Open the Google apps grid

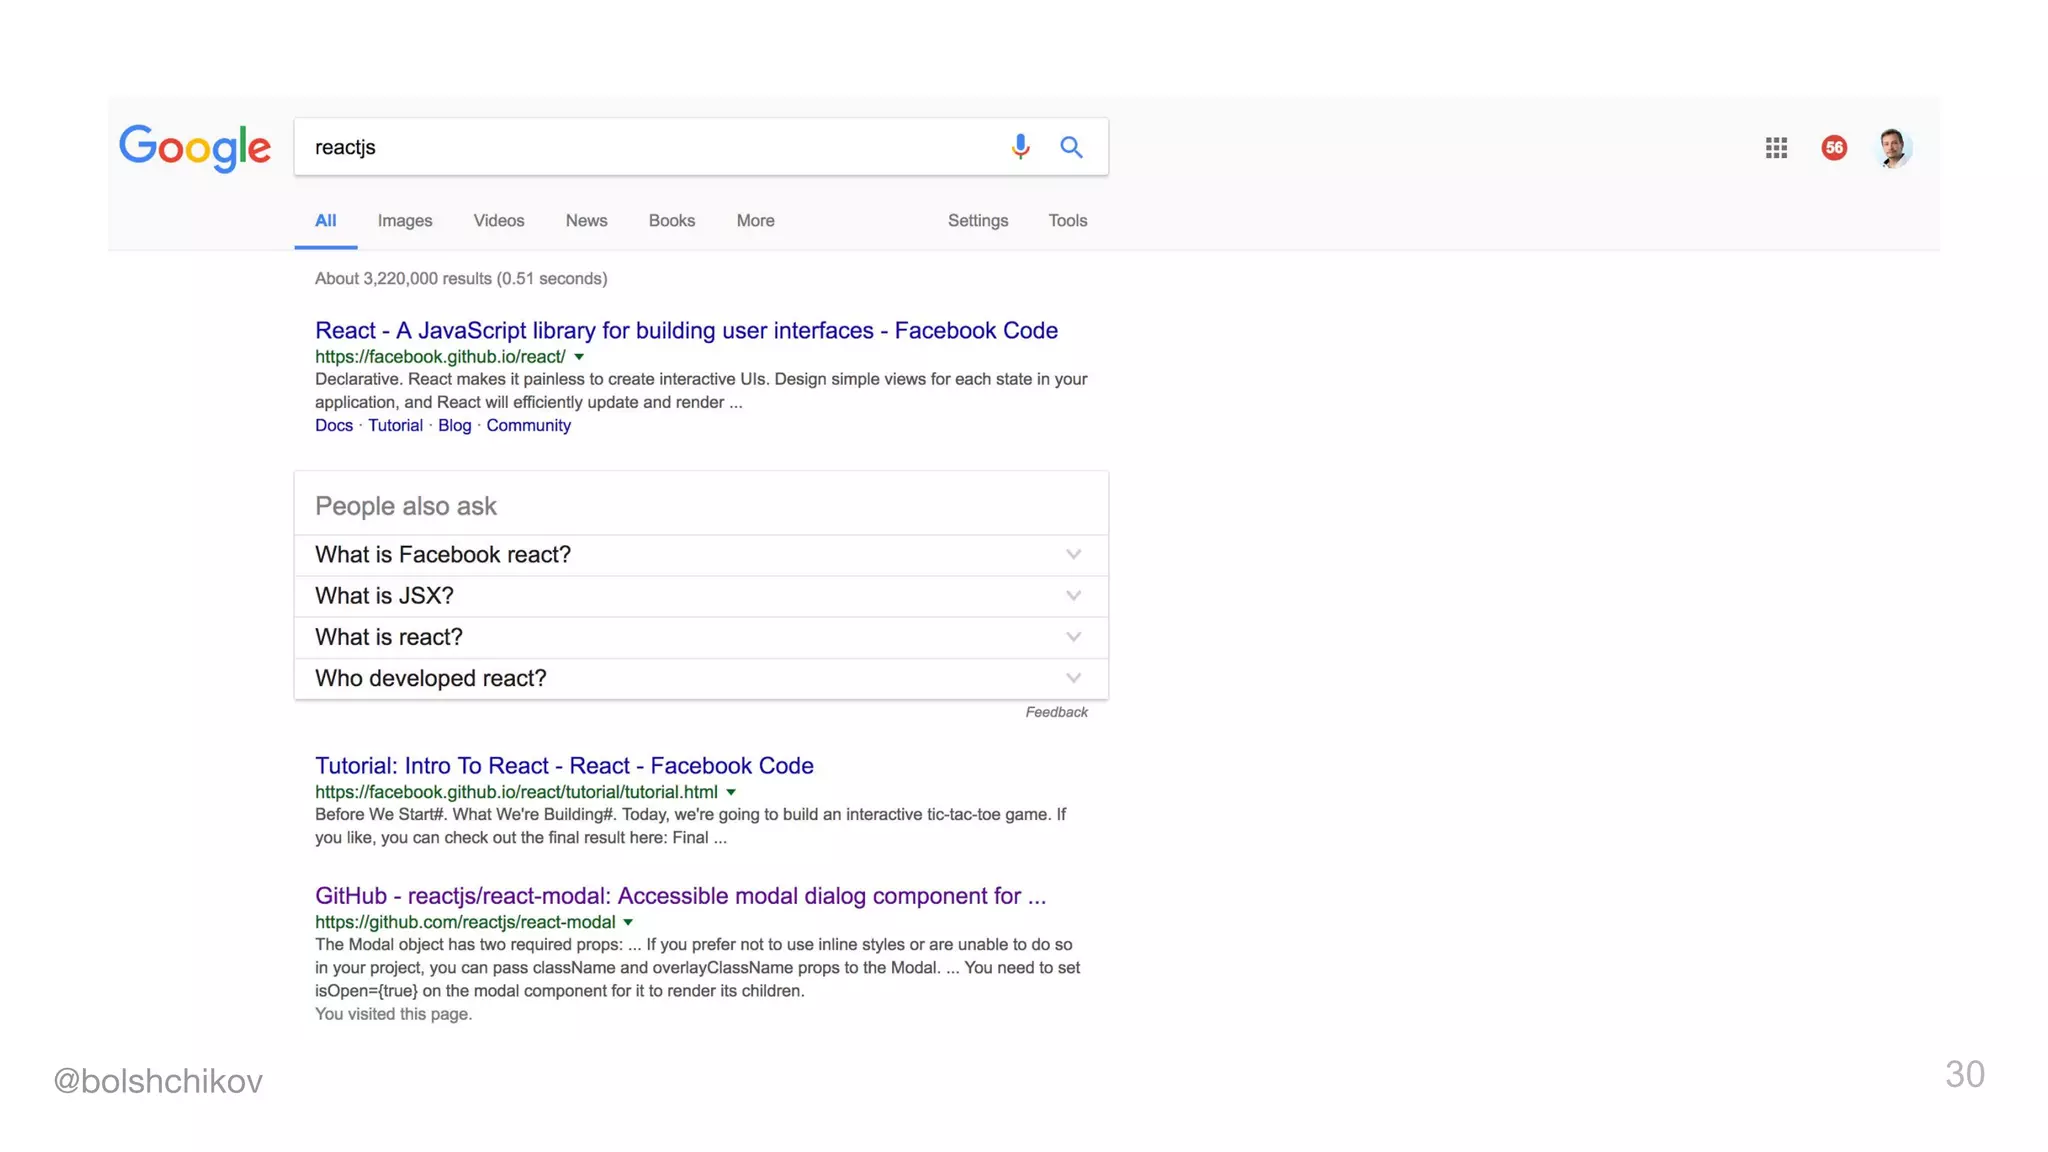[x=1776, y=148]
